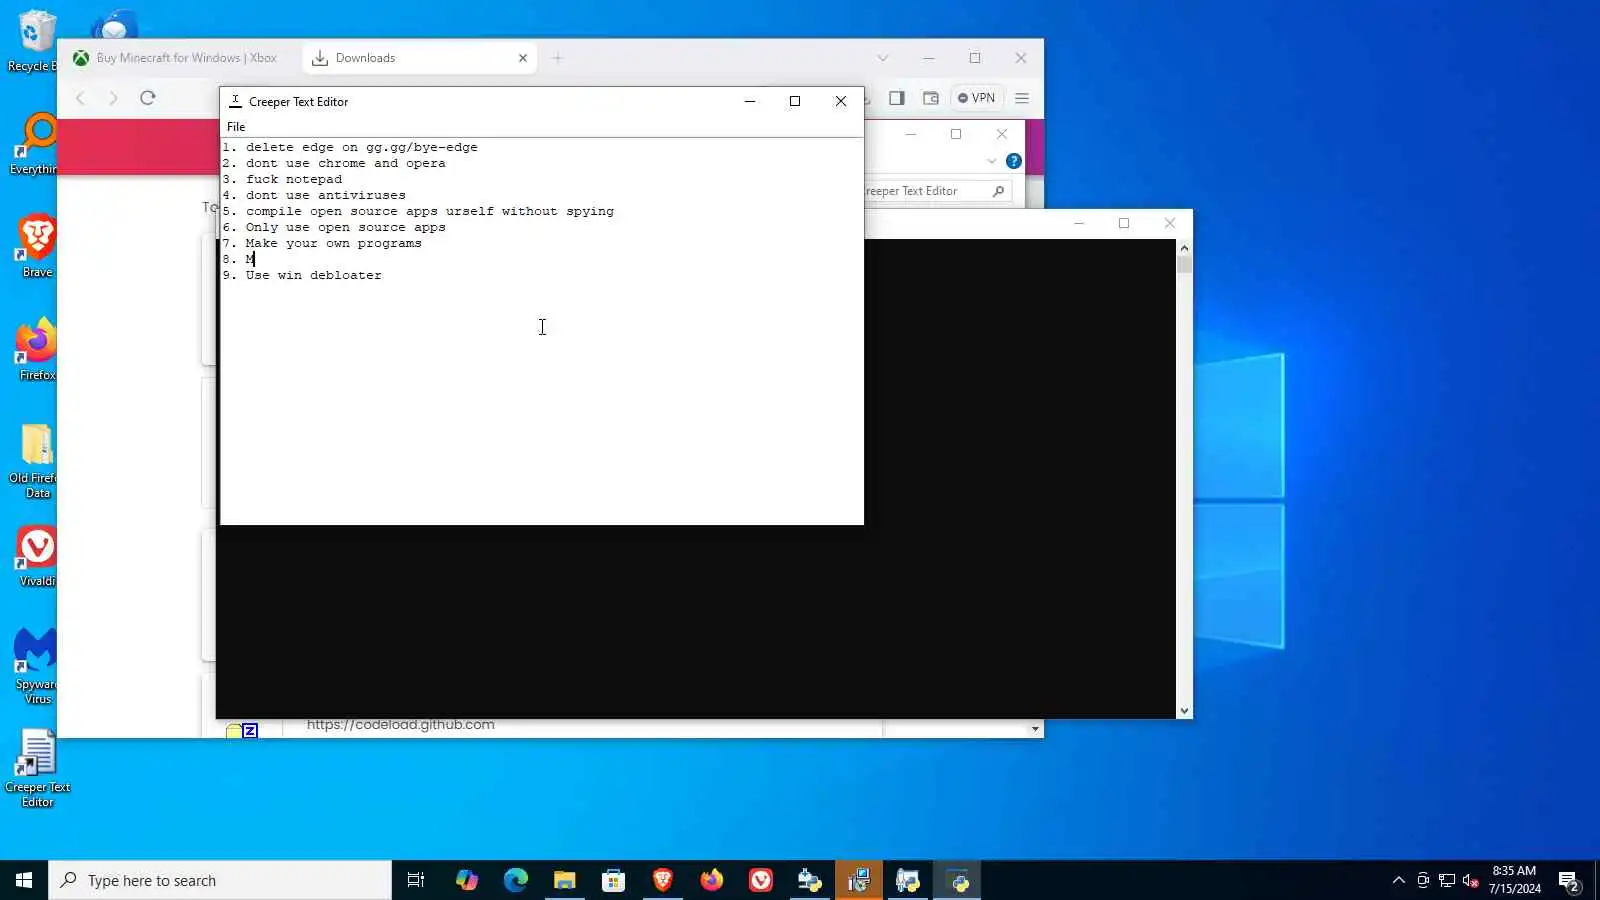The image size is (1600, 900).
Task: Toggle the browser sidebar panel
Action: 897,98
